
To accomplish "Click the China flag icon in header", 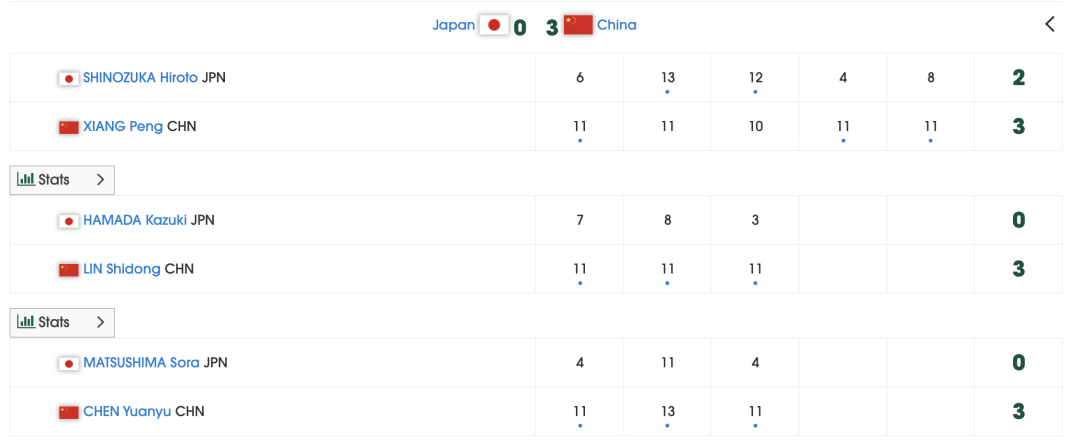I will click(578, 25).
